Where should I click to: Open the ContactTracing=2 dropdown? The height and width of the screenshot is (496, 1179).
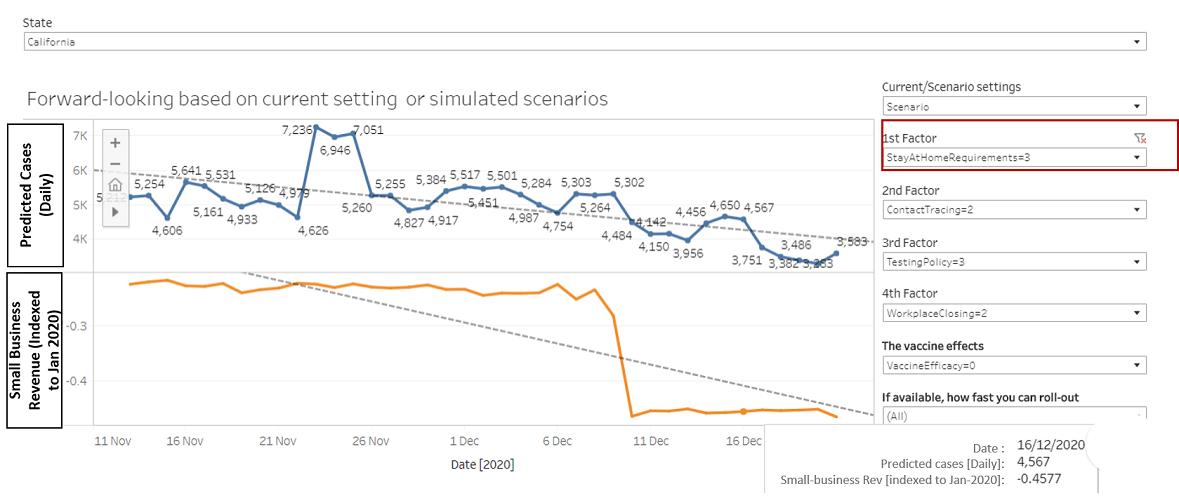(1014, 210)
